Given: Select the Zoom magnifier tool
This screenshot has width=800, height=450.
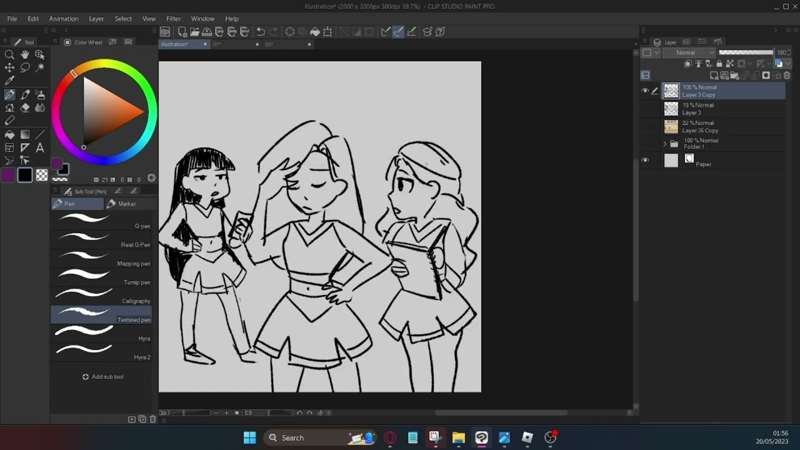Looking at the screenshot, I should [x=9, y=55].
